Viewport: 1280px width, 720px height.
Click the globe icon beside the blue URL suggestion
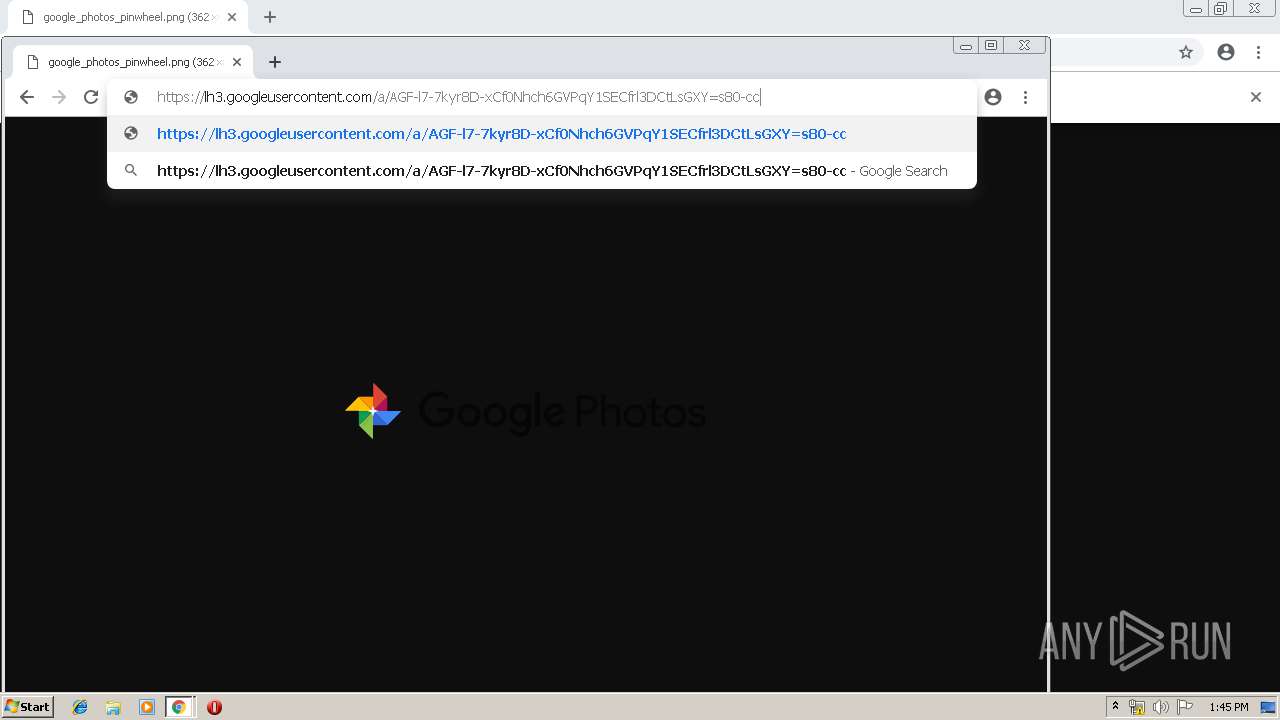[131, 133]
